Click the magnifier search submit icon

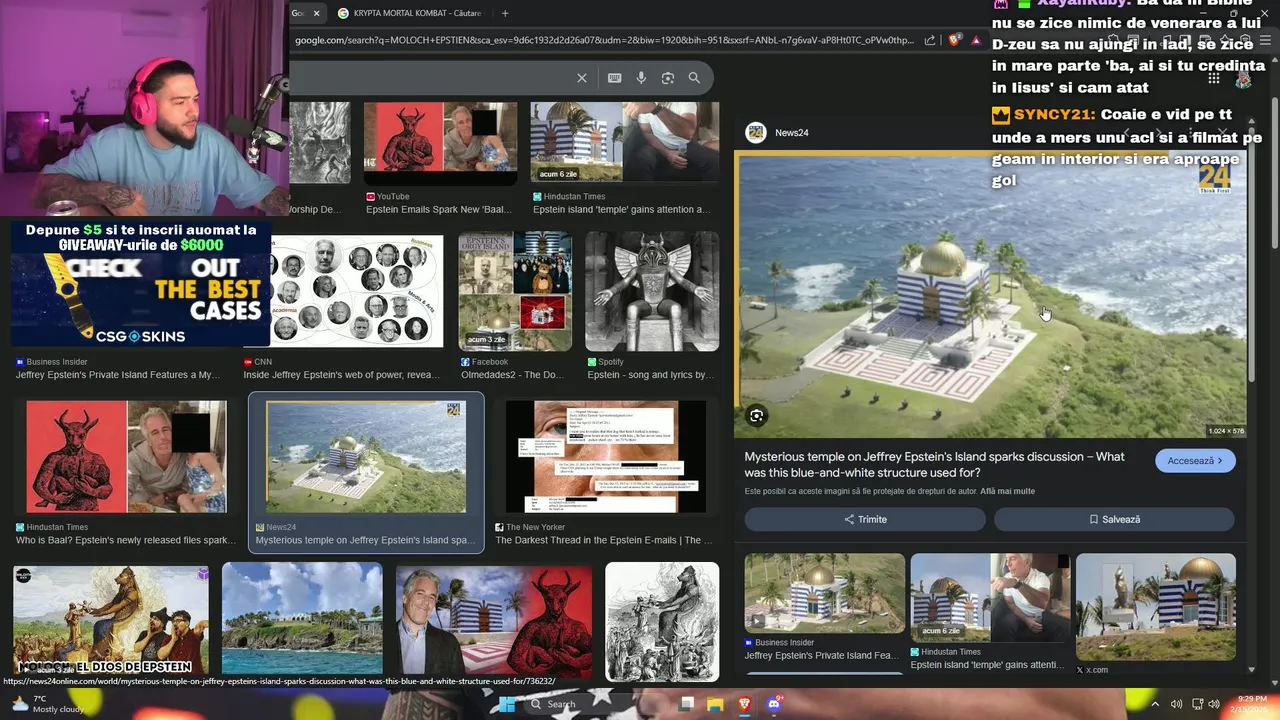pyautogui.click(x=694, y=78)
